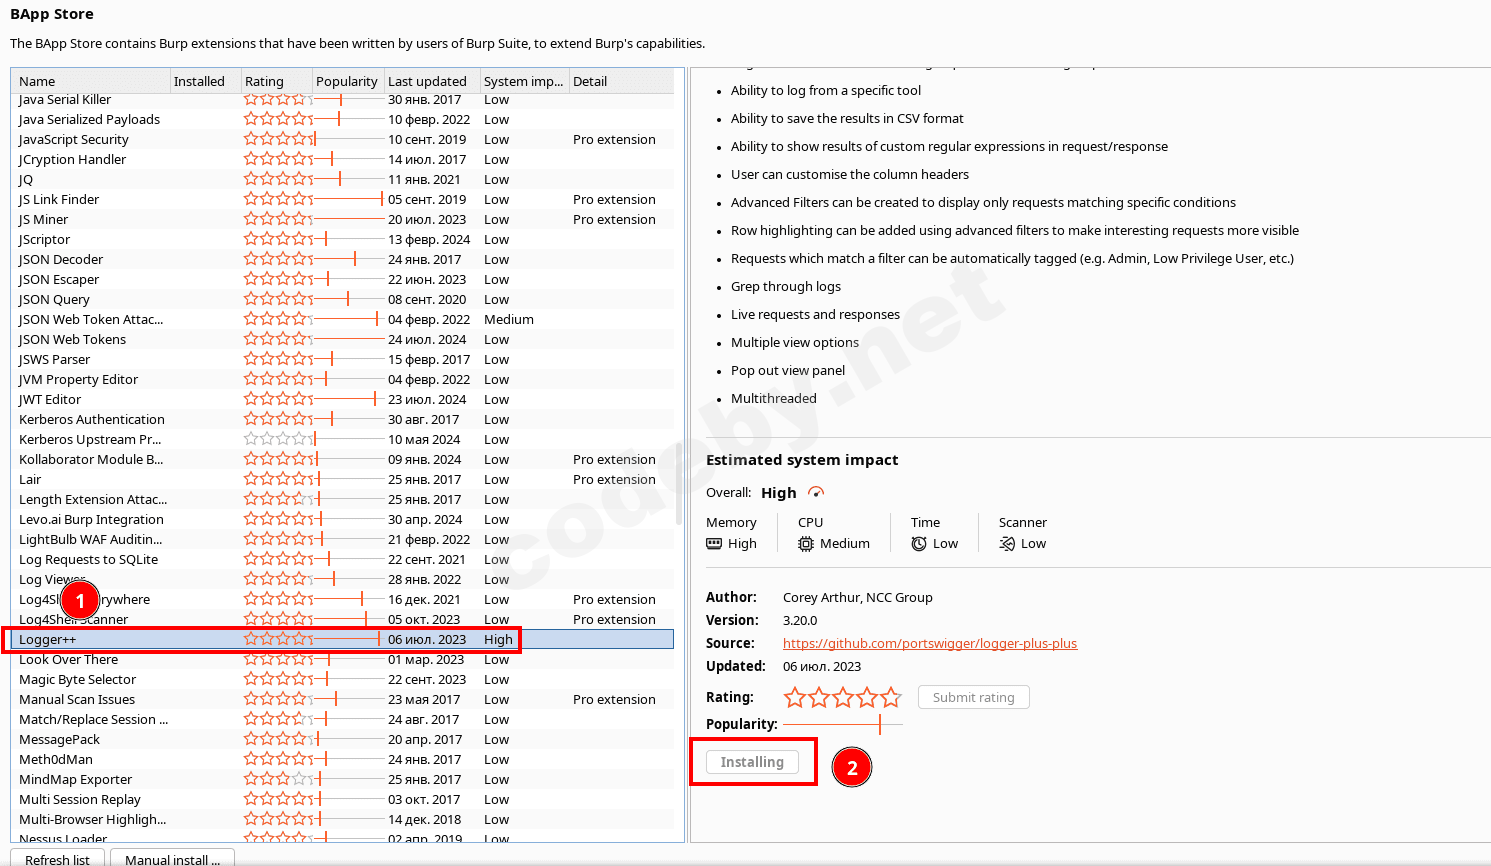Select the Kerberos Authentication extension
Image resolution: width=1491 pixels, height=866 pixels.
point(342,419)
